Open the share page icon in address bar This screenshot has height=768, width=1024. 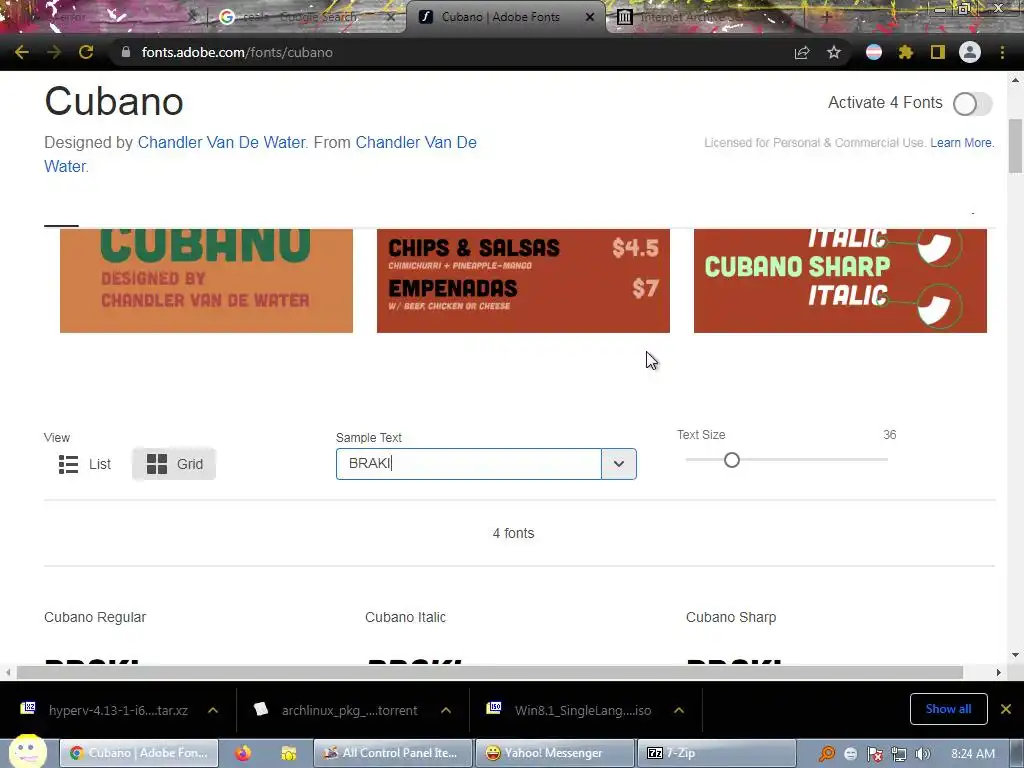(x=802, y=52)
